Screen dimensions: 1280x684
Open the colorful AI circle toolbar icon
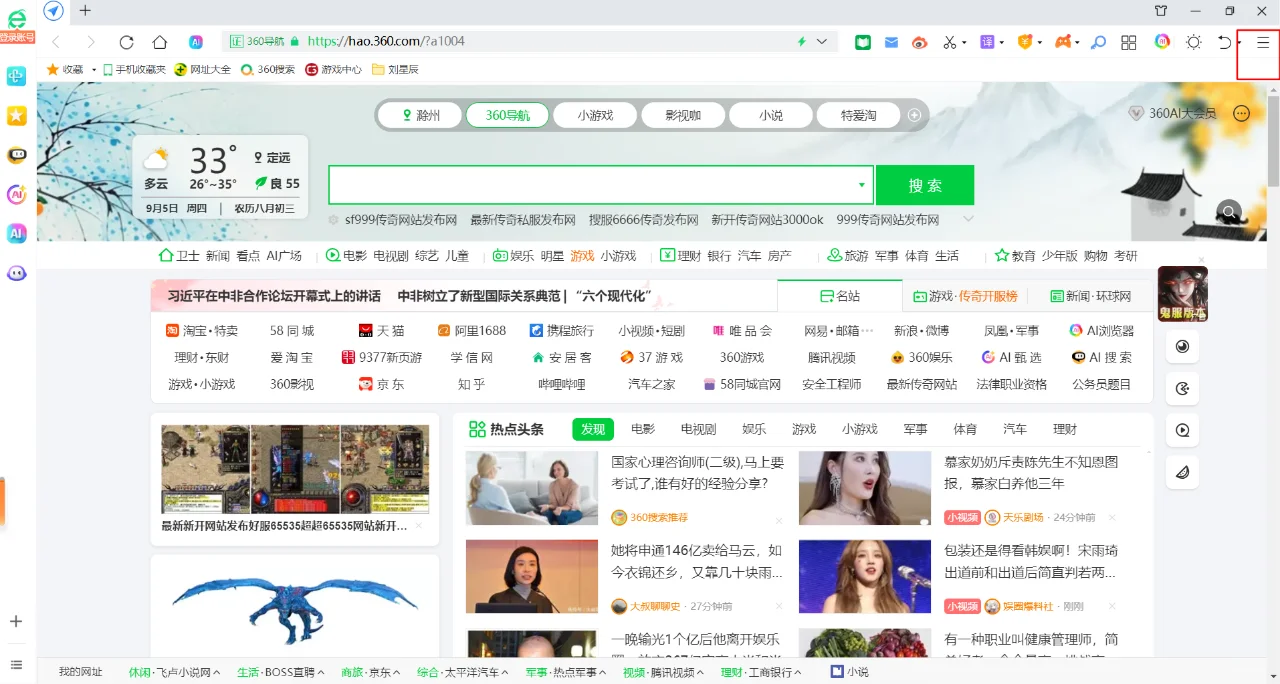coord(1162,42)
